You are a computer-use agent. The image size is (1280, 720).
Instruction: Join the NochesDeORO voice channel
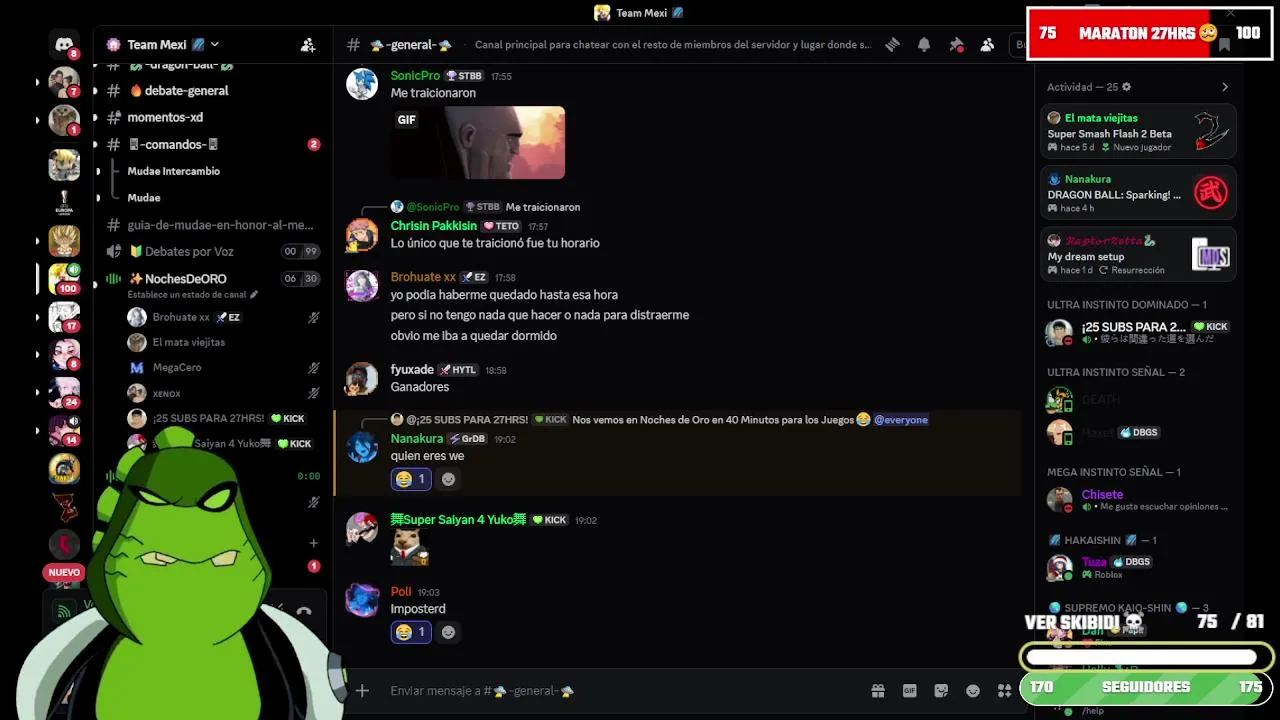(186, 279)
